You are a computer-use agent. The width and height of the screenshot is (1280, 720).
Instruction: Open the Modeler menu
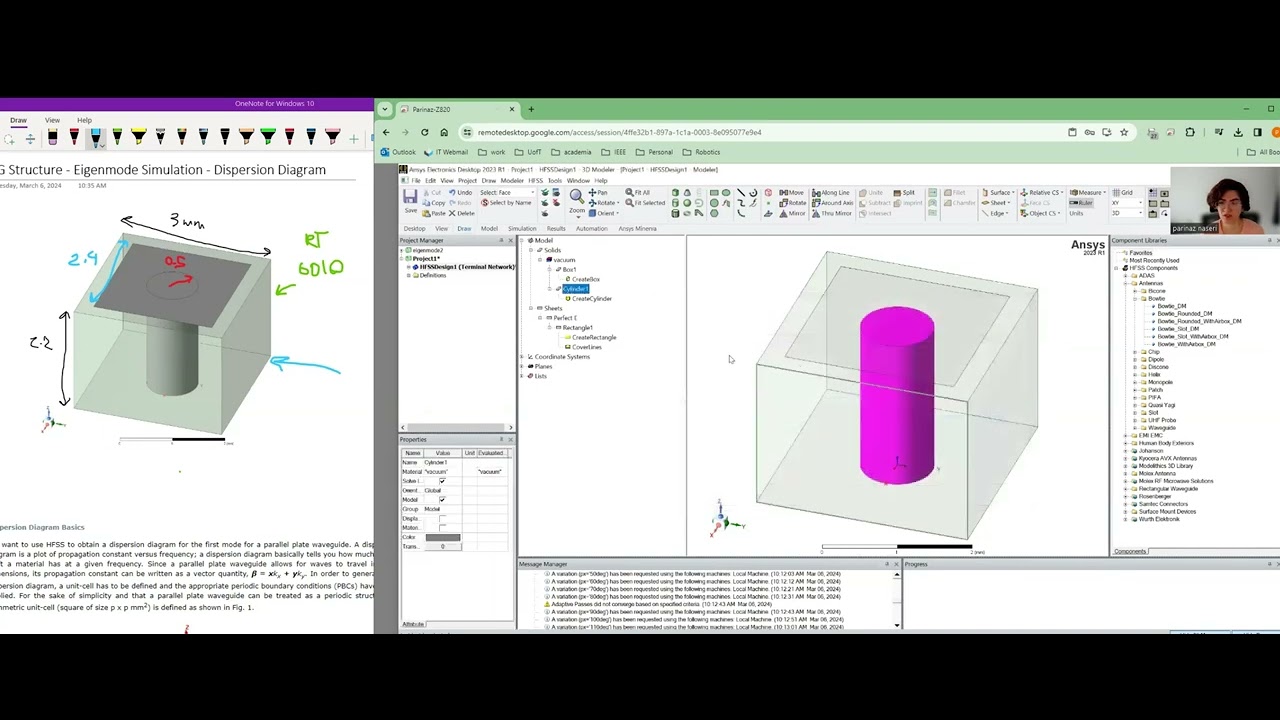(511, 181)
